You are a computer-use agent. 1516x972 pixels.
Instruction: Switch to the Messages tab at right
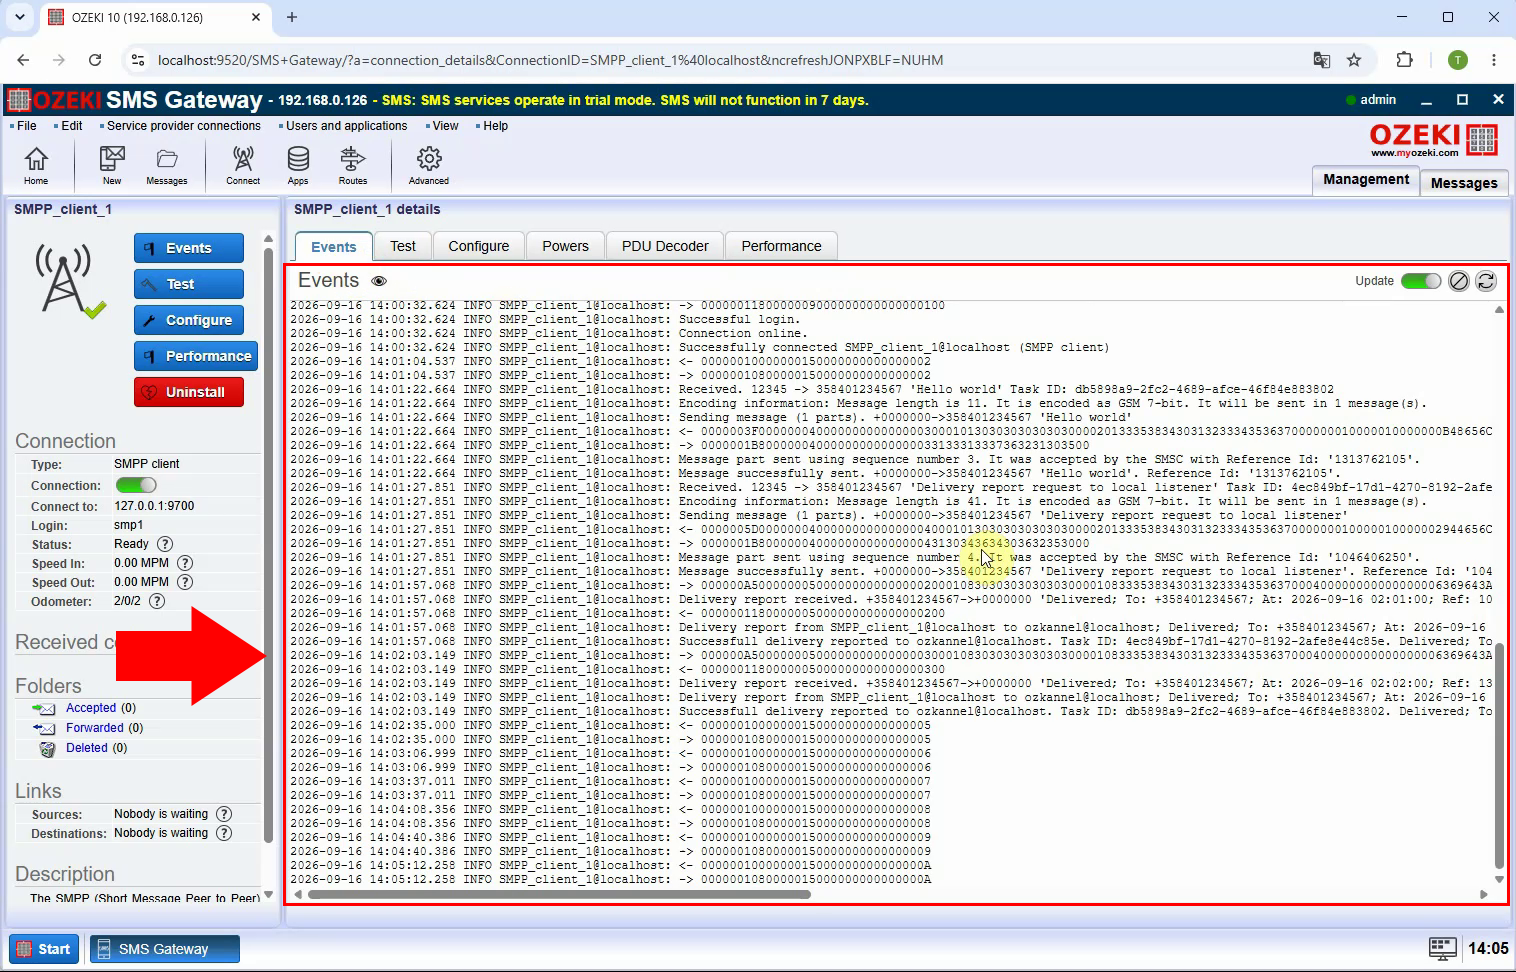(x=1464, y=183)
